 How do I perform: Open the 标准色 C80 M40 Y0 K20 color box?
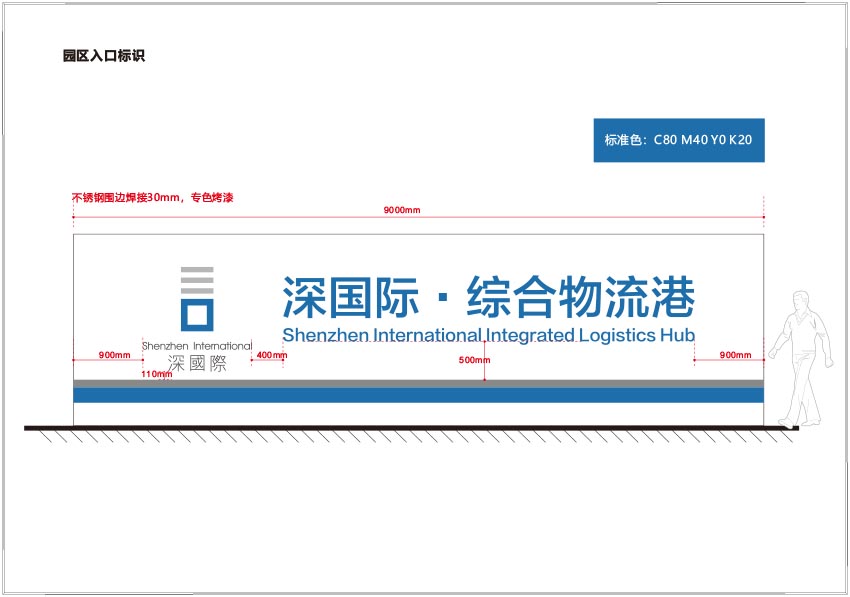pos(680,141)
